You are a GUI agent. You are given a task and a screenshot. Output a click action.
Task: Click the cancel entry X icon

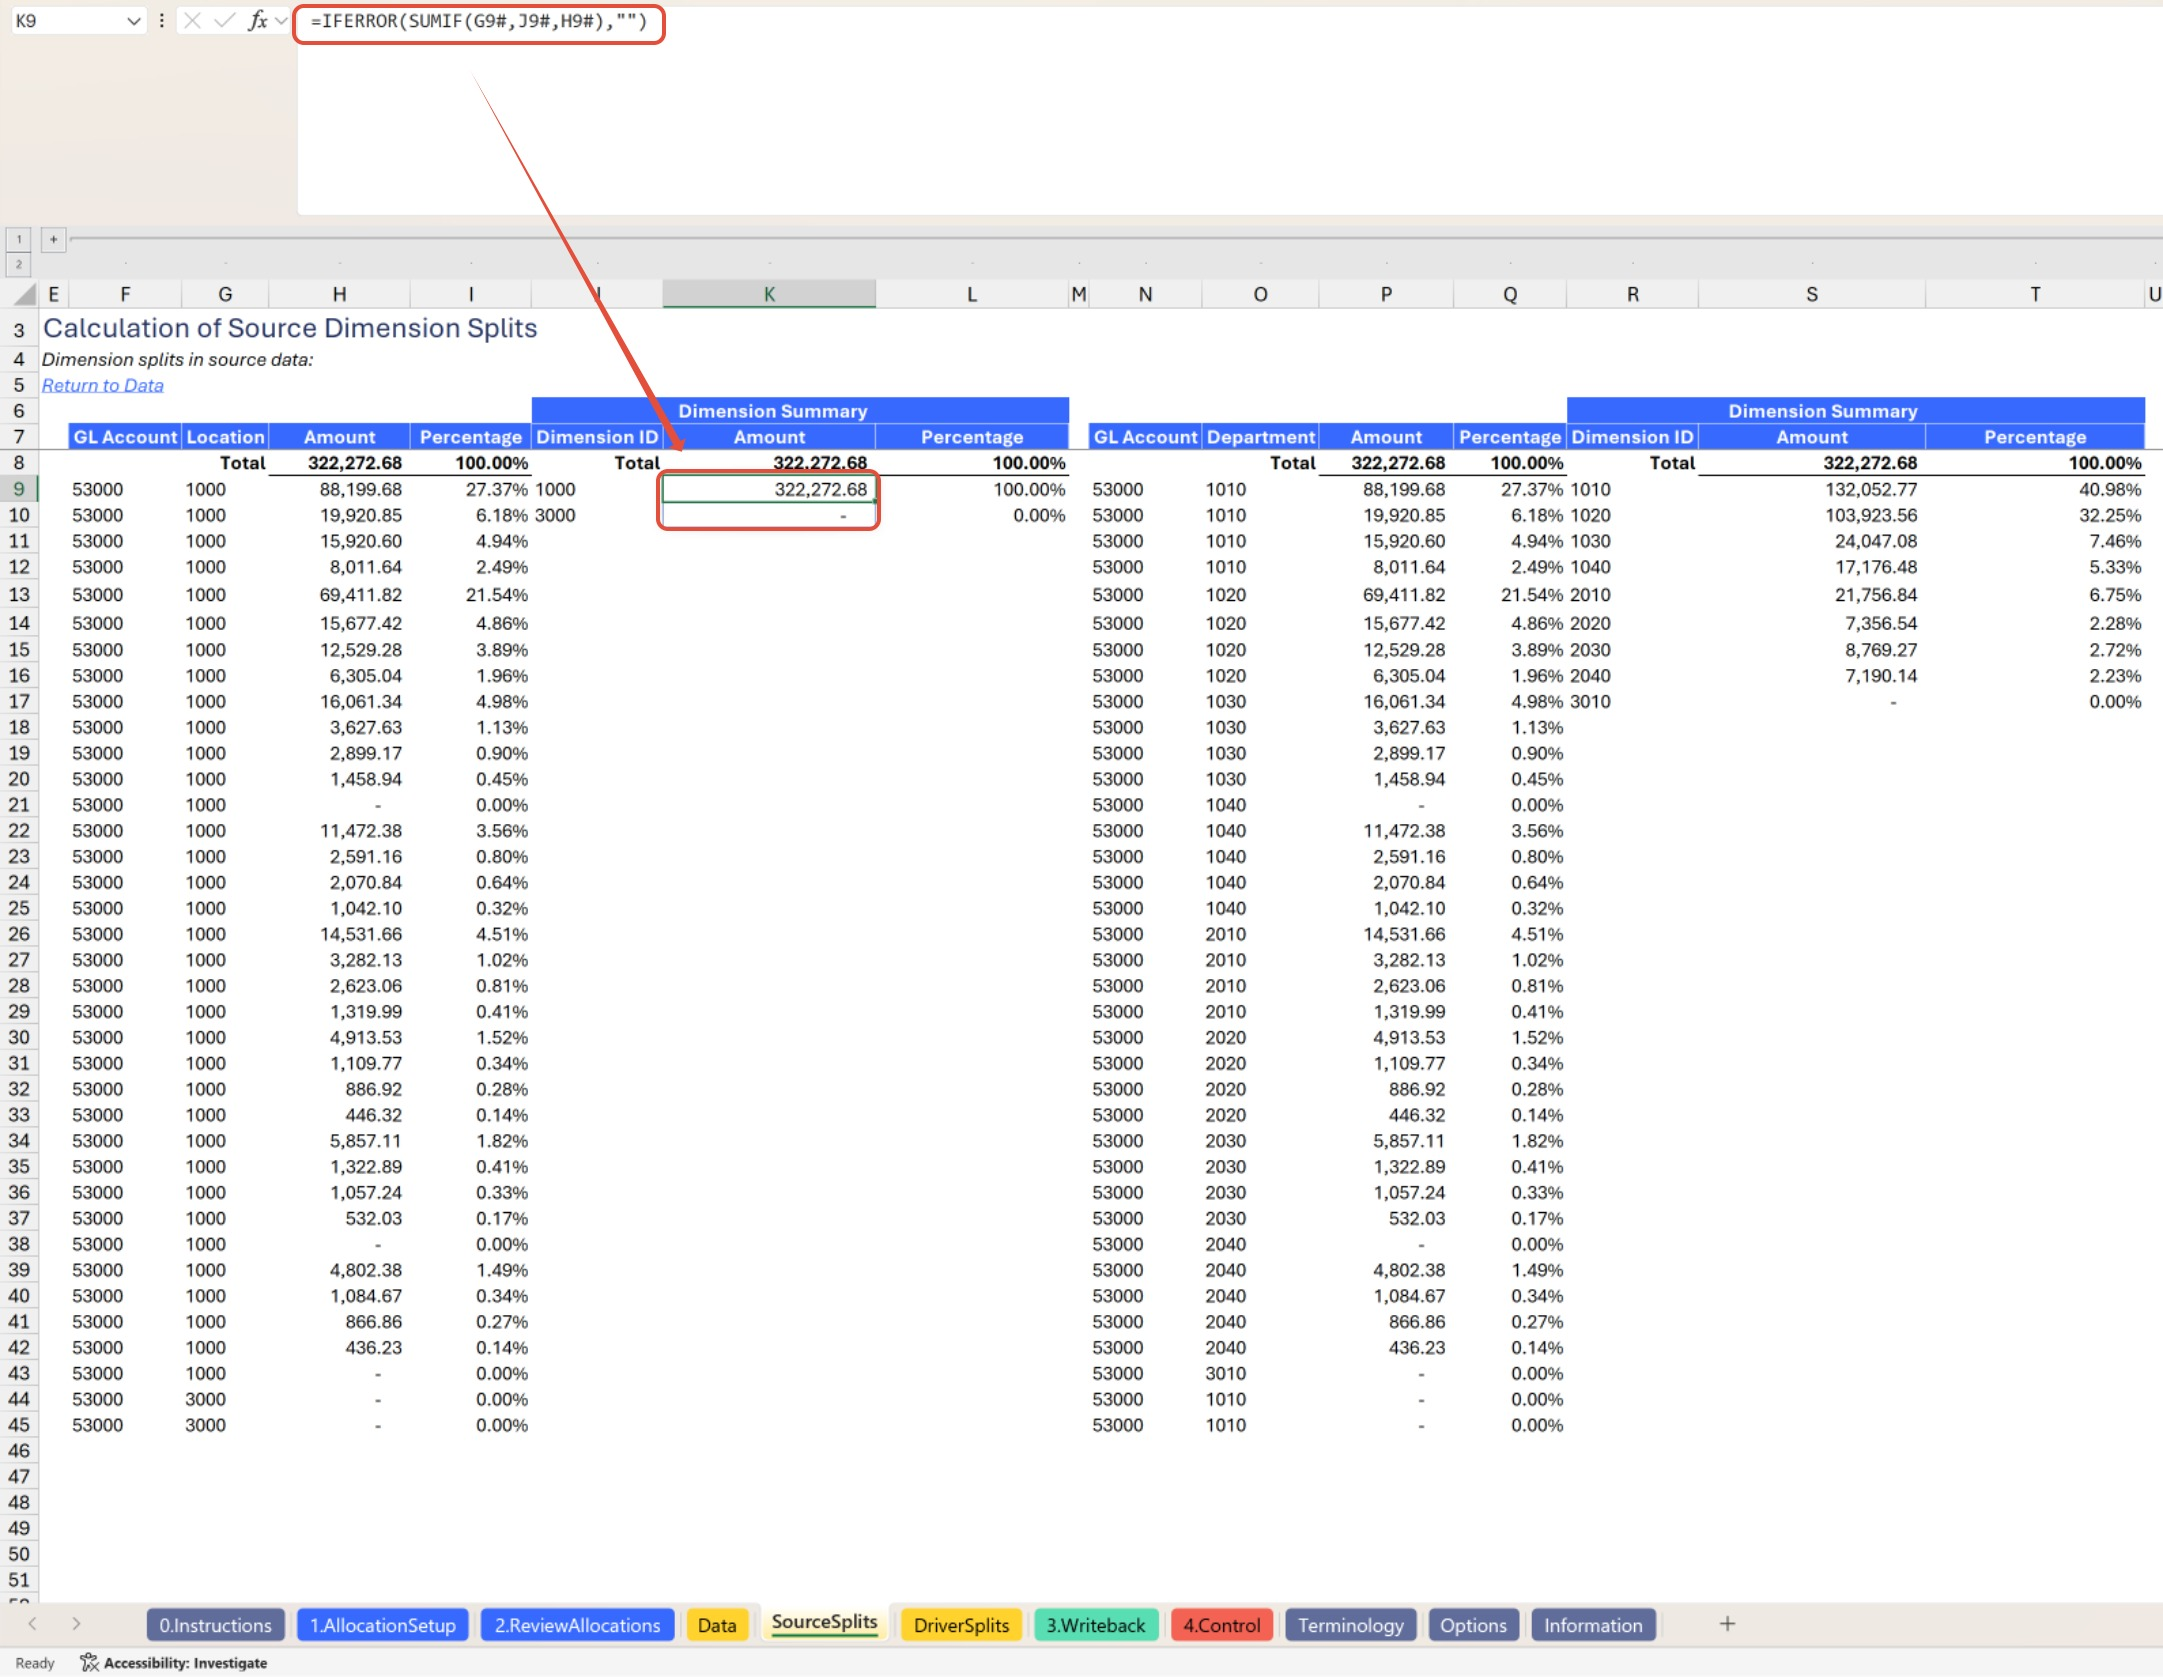click(193, 20)
